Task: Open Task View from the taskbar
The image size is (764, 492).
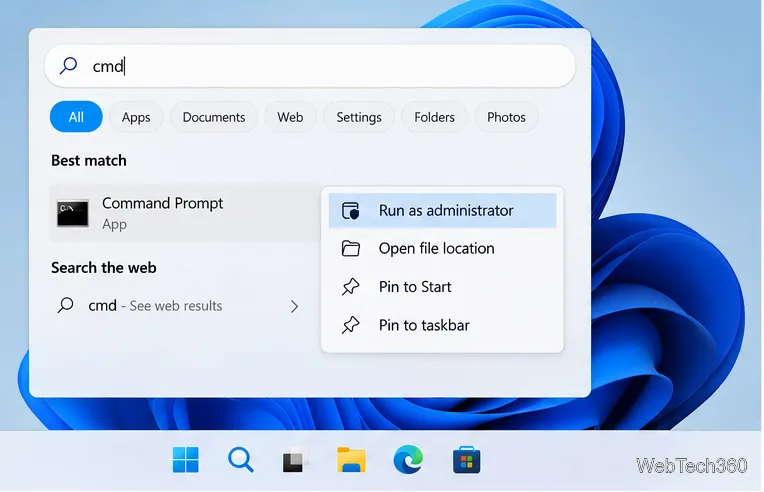Action: (x=295, y=460)
